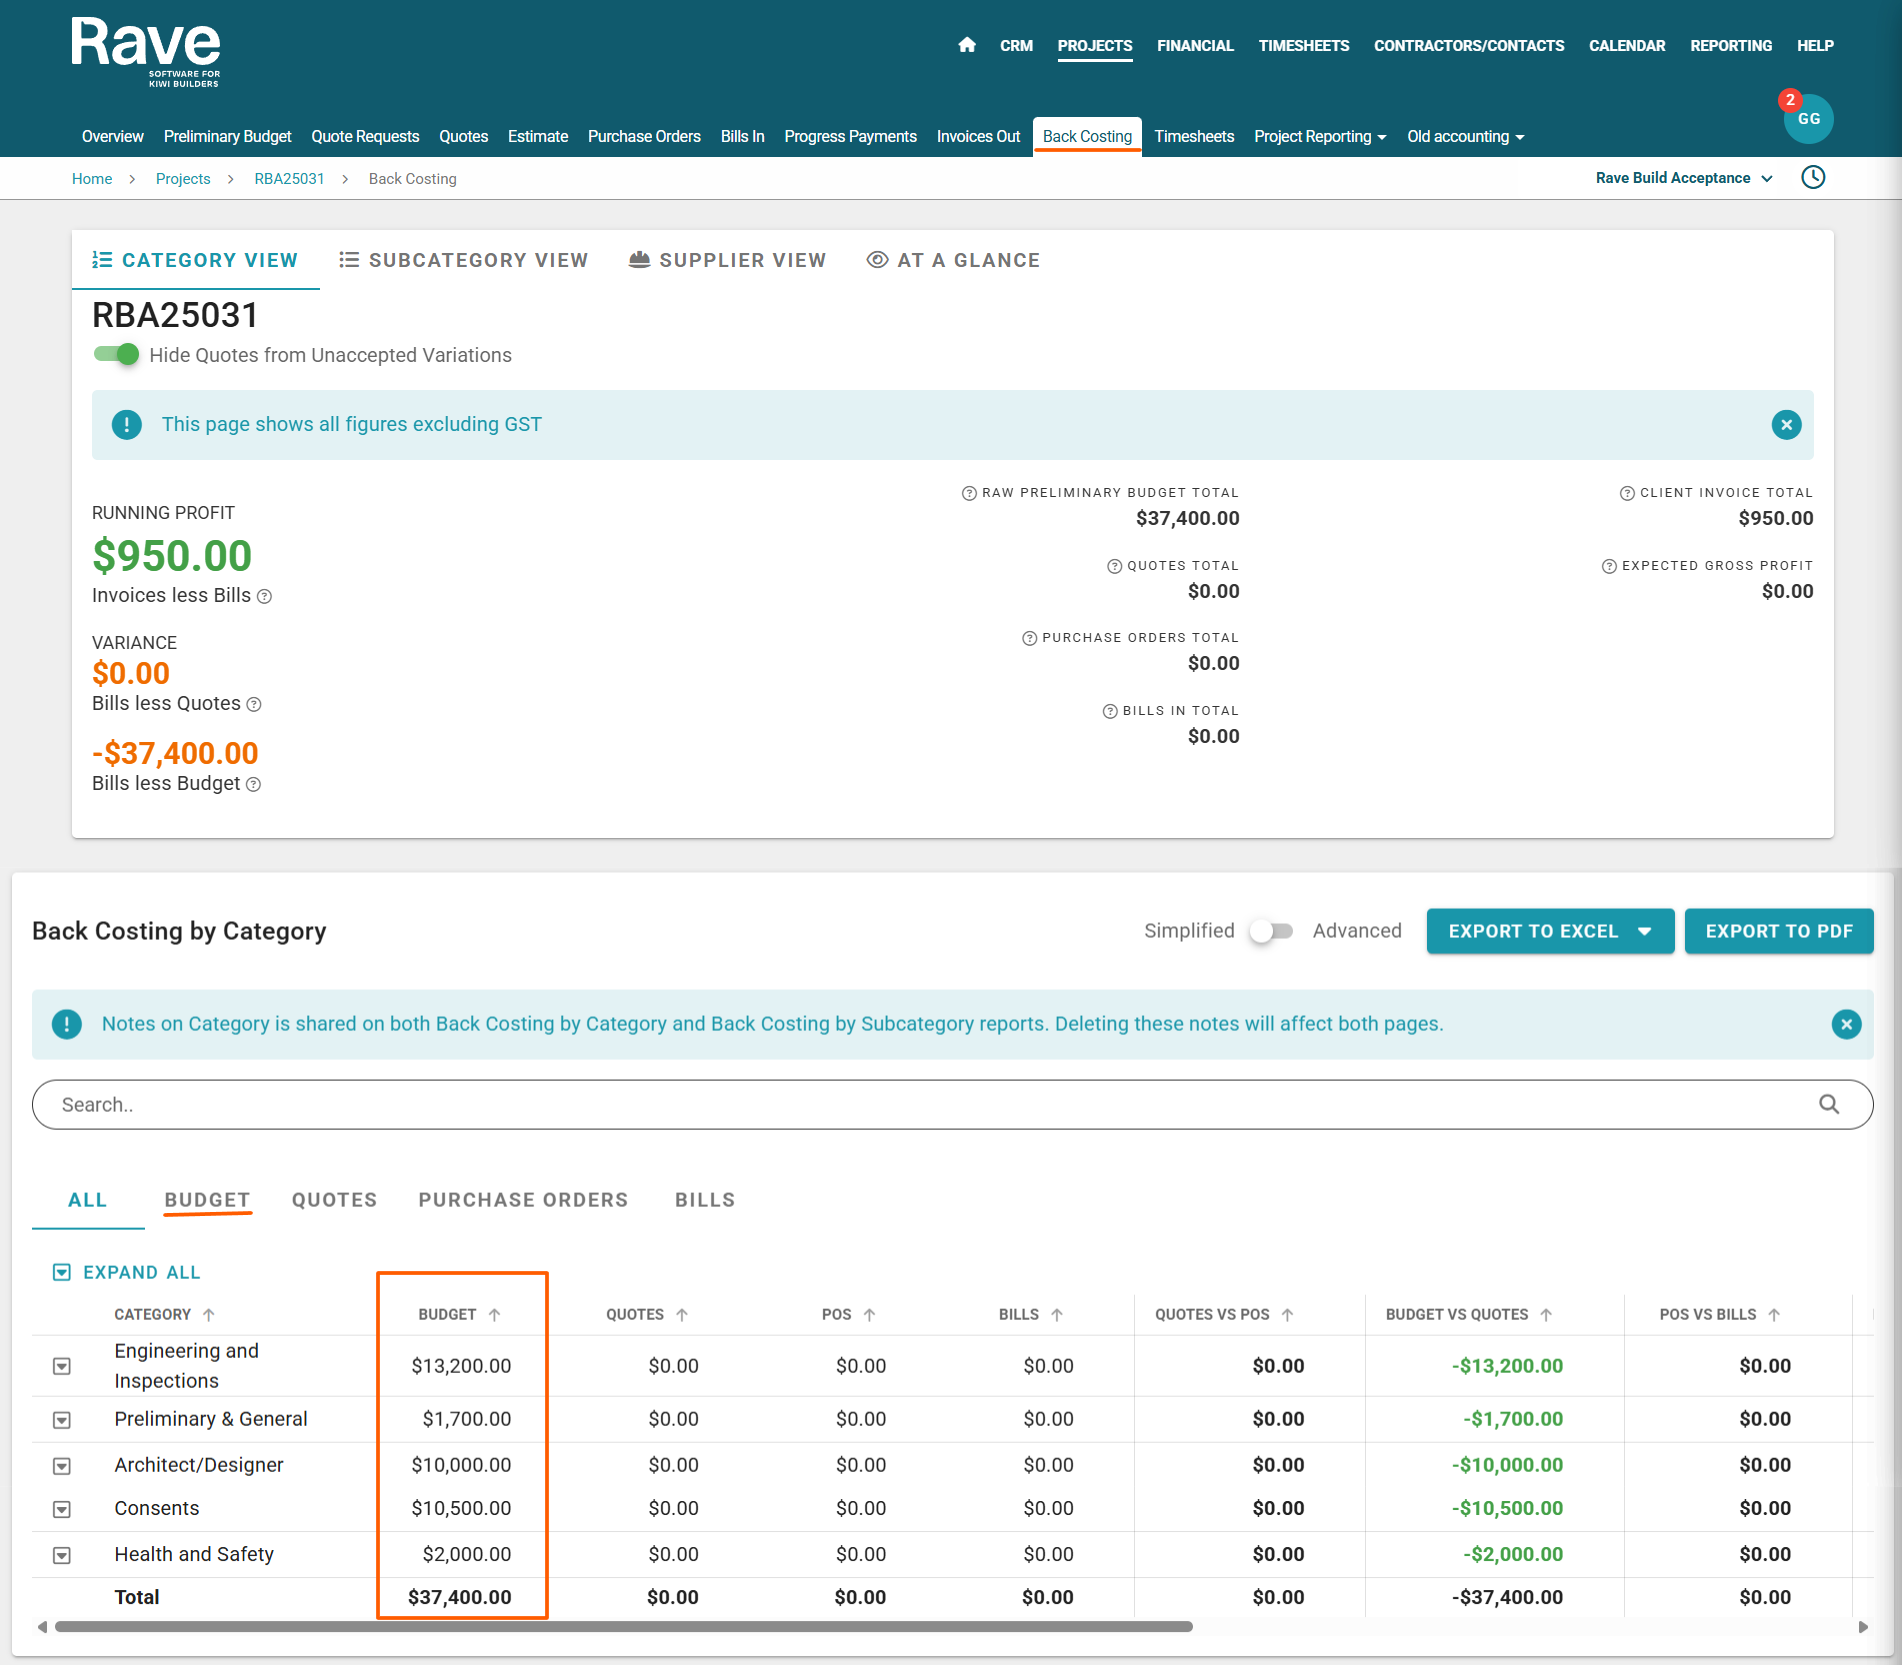Viewport: 1902px width, 1665px height.
Task: Sort by Category column arrow
Action: click(208, 1315)
